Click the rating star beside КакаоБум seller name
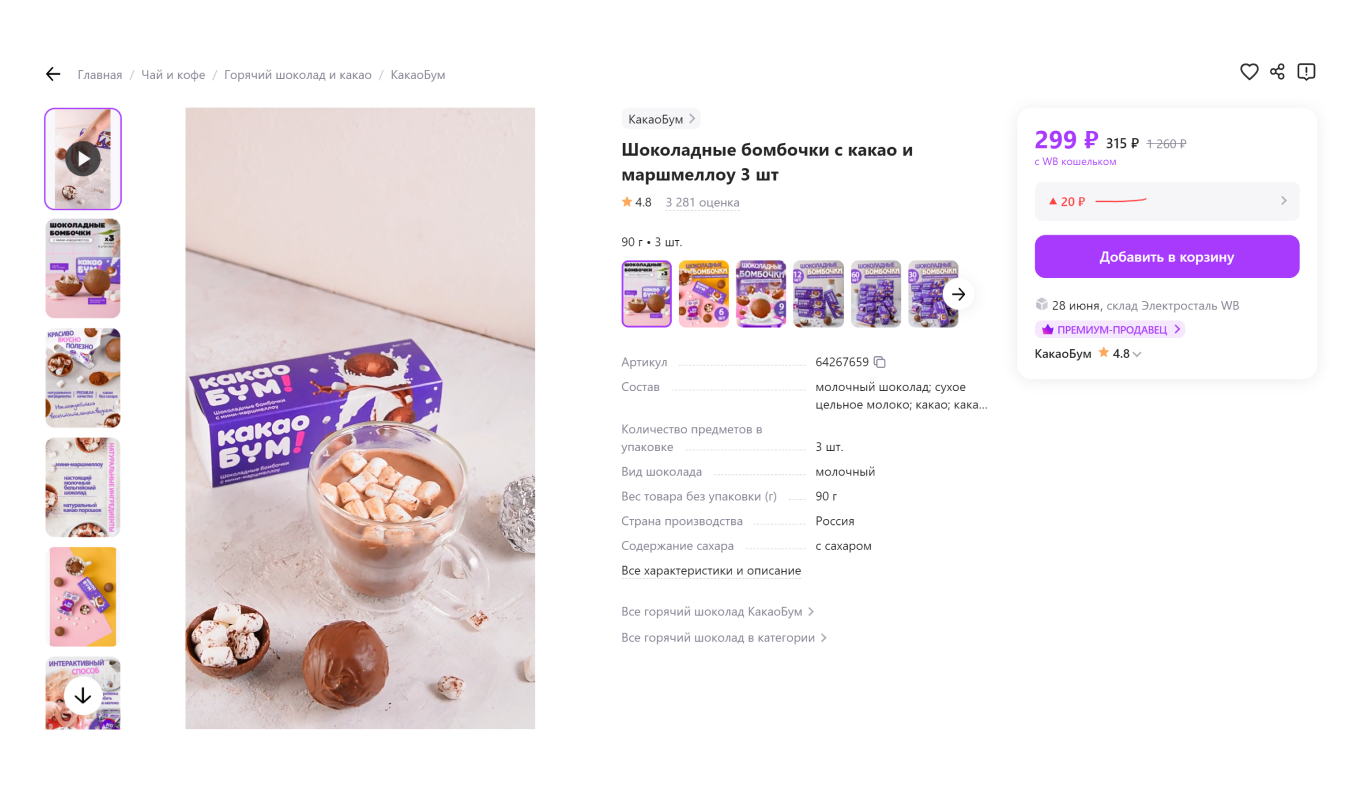Screen dimensions: 1360x795 [x=1102, y=352]
